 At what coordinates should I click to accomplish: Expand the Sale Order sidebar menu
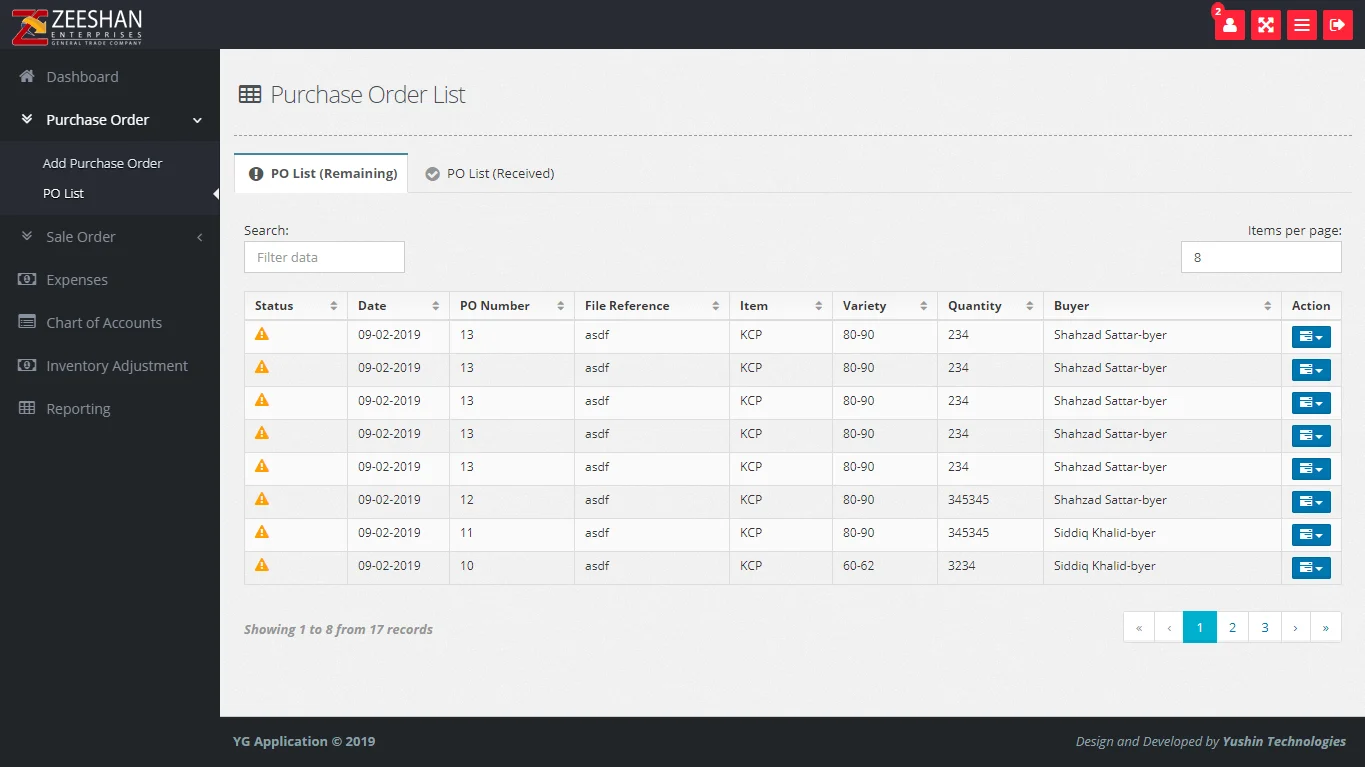coord(110,237)
